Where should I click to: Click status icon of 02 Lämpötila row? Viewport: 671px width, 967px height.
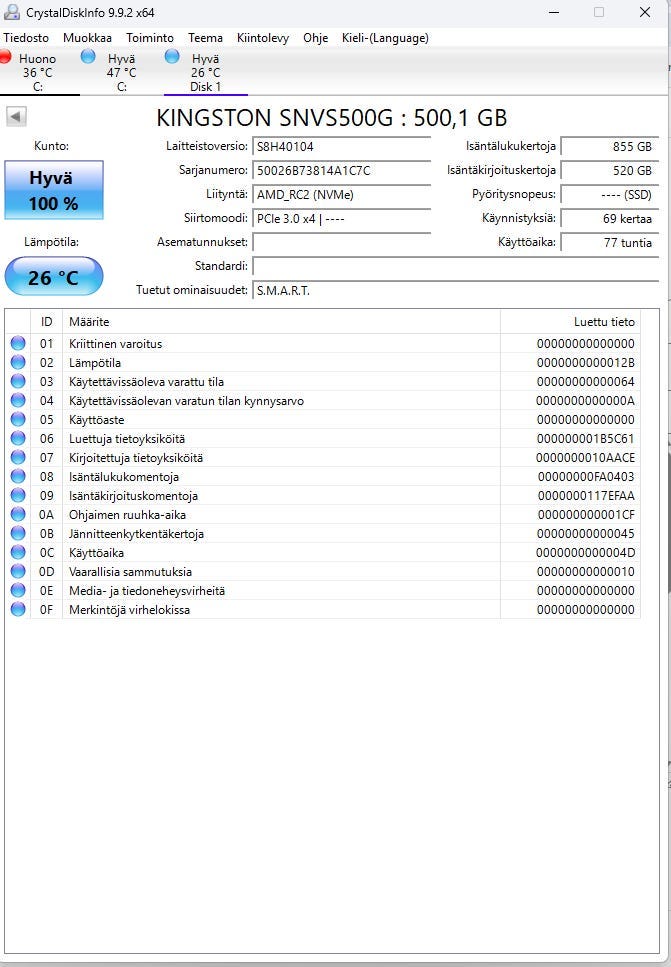[18, 363]
